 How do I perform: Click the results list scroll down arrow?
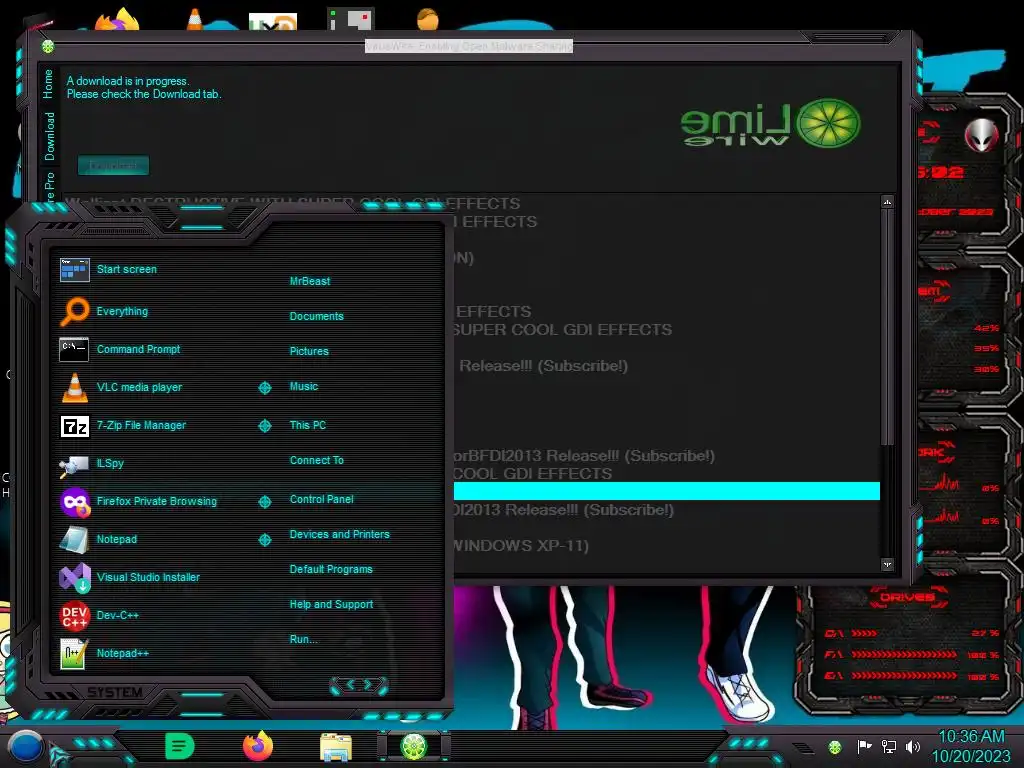pos(887,564)
